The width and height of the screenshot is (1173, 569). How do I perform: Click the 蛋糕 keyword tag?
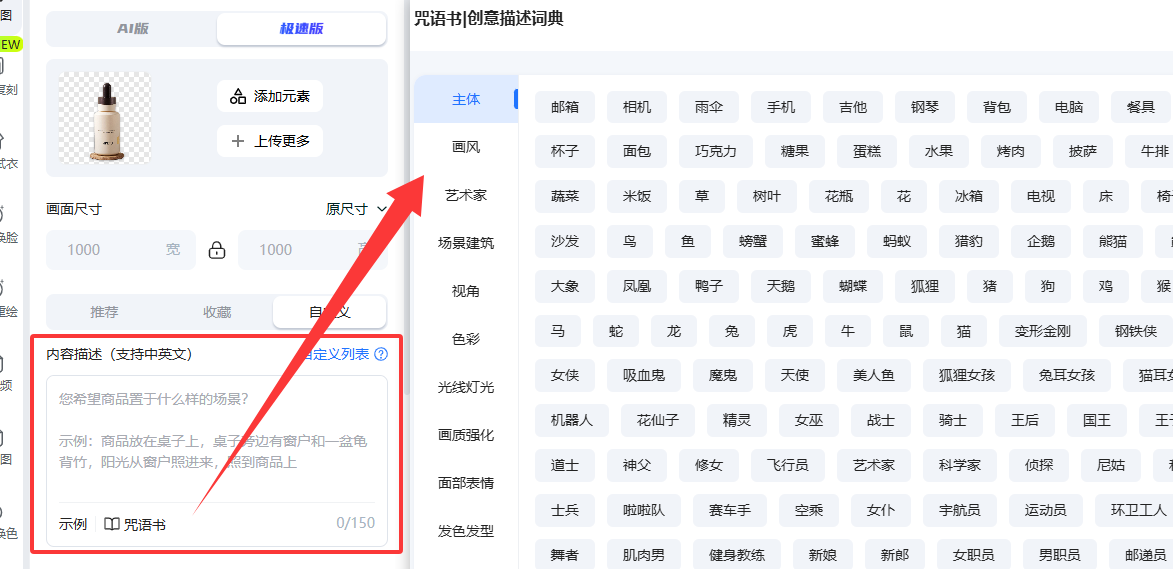866,151
